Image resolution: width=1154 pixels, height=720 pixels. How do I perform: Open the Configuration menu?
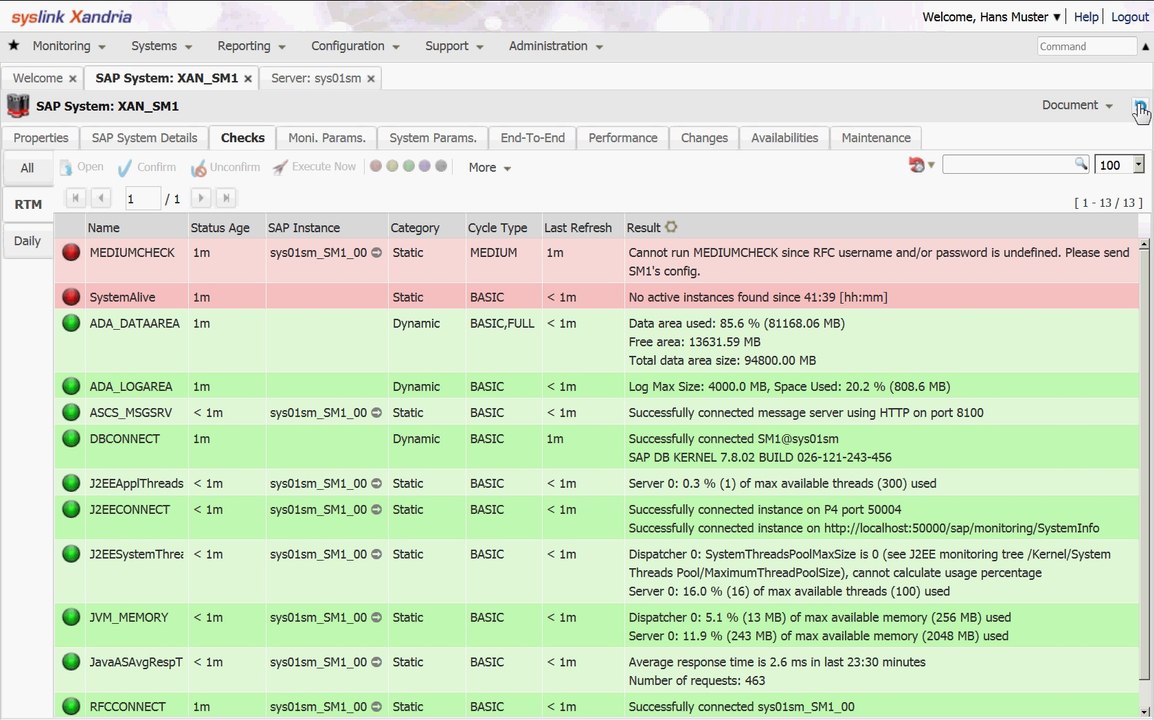coord(355,46)
